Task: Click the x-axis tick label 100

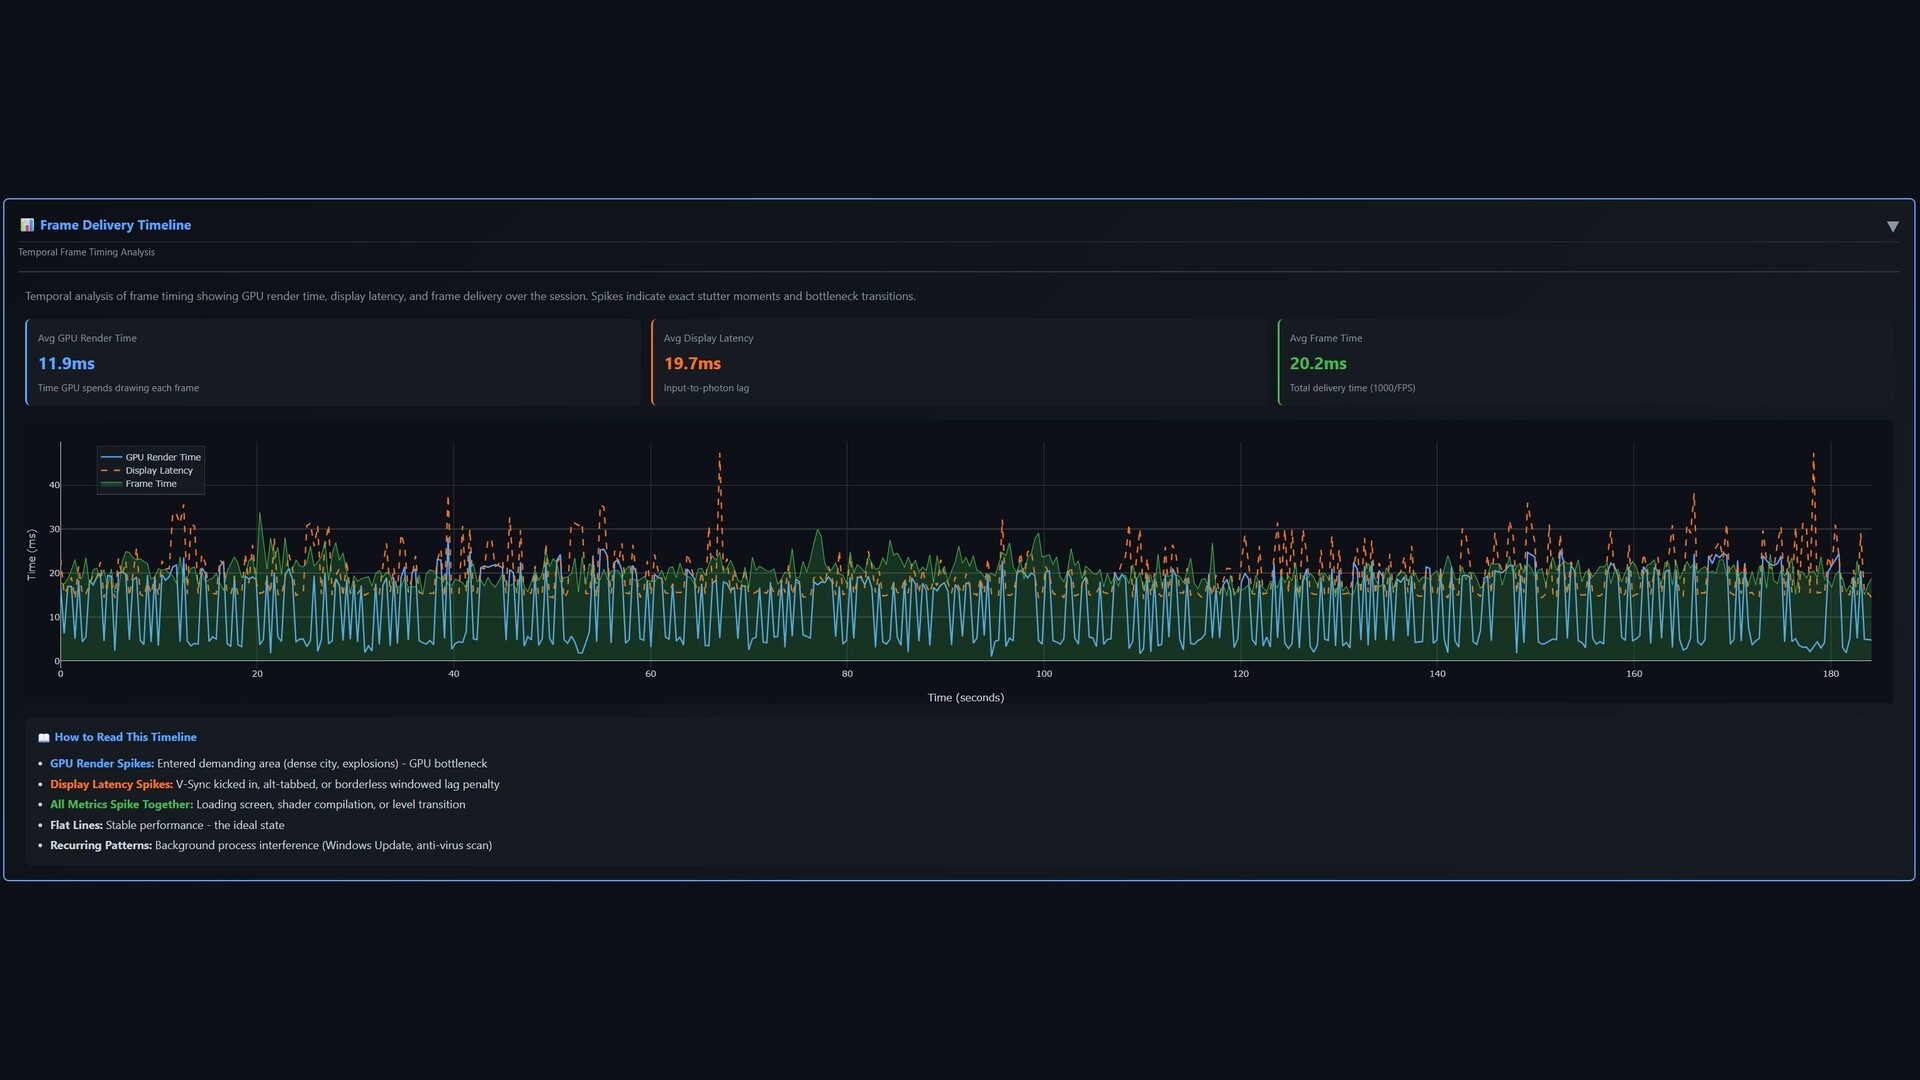Action: (1044, 674)
